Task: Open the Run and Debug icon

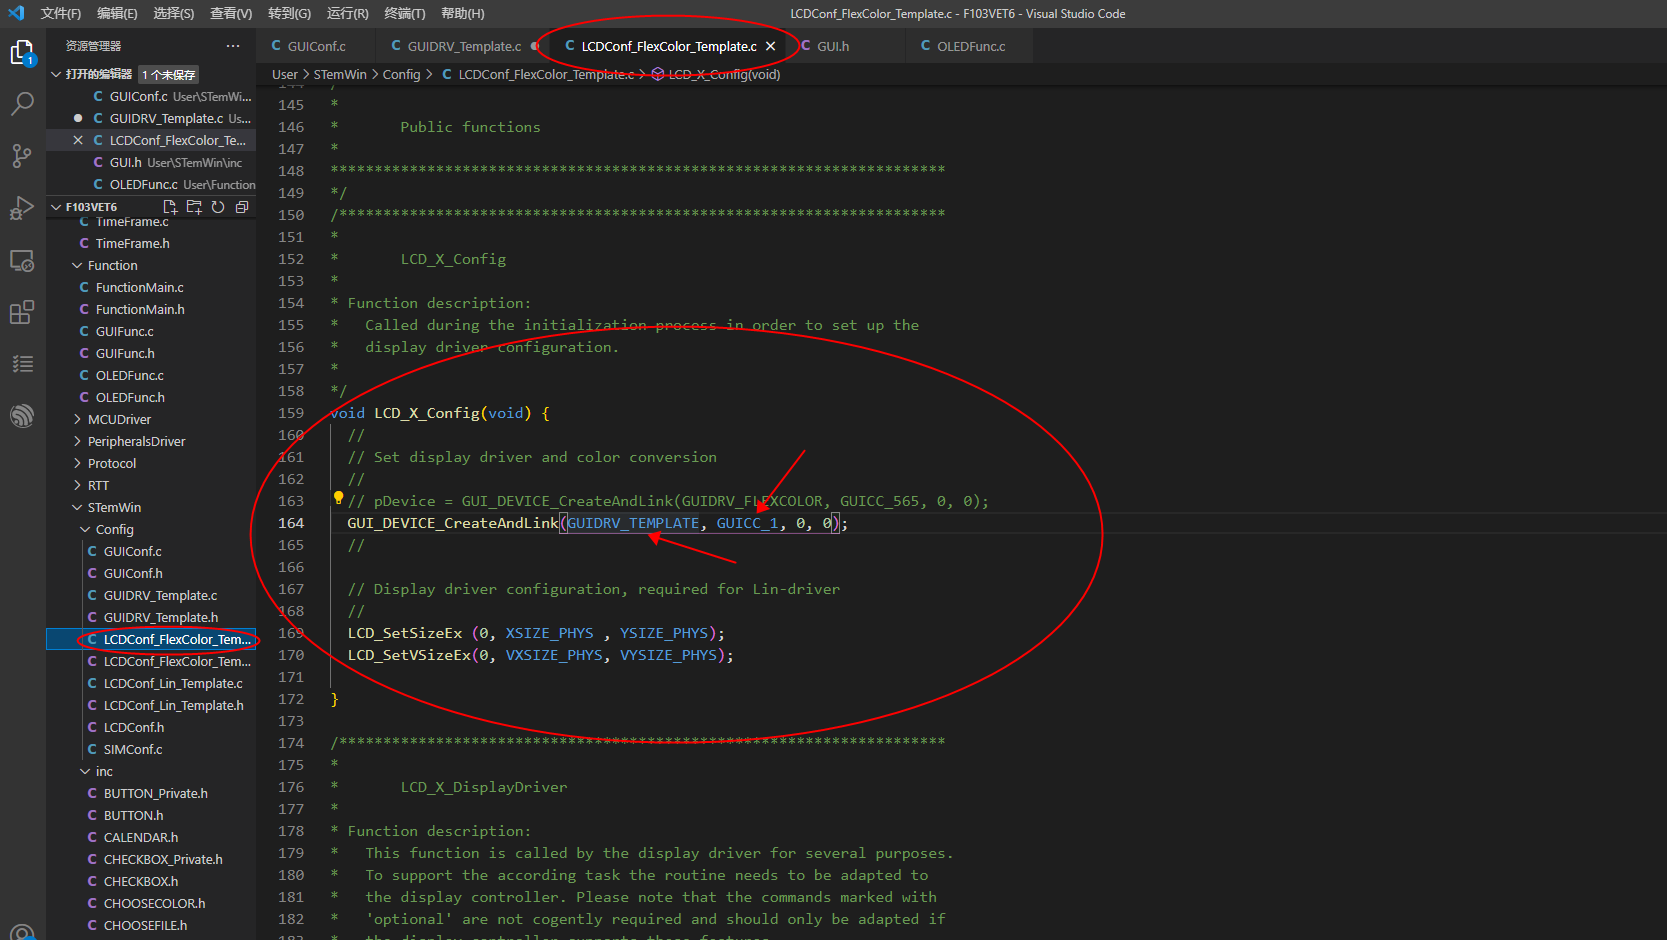Action: click(22, 208)
